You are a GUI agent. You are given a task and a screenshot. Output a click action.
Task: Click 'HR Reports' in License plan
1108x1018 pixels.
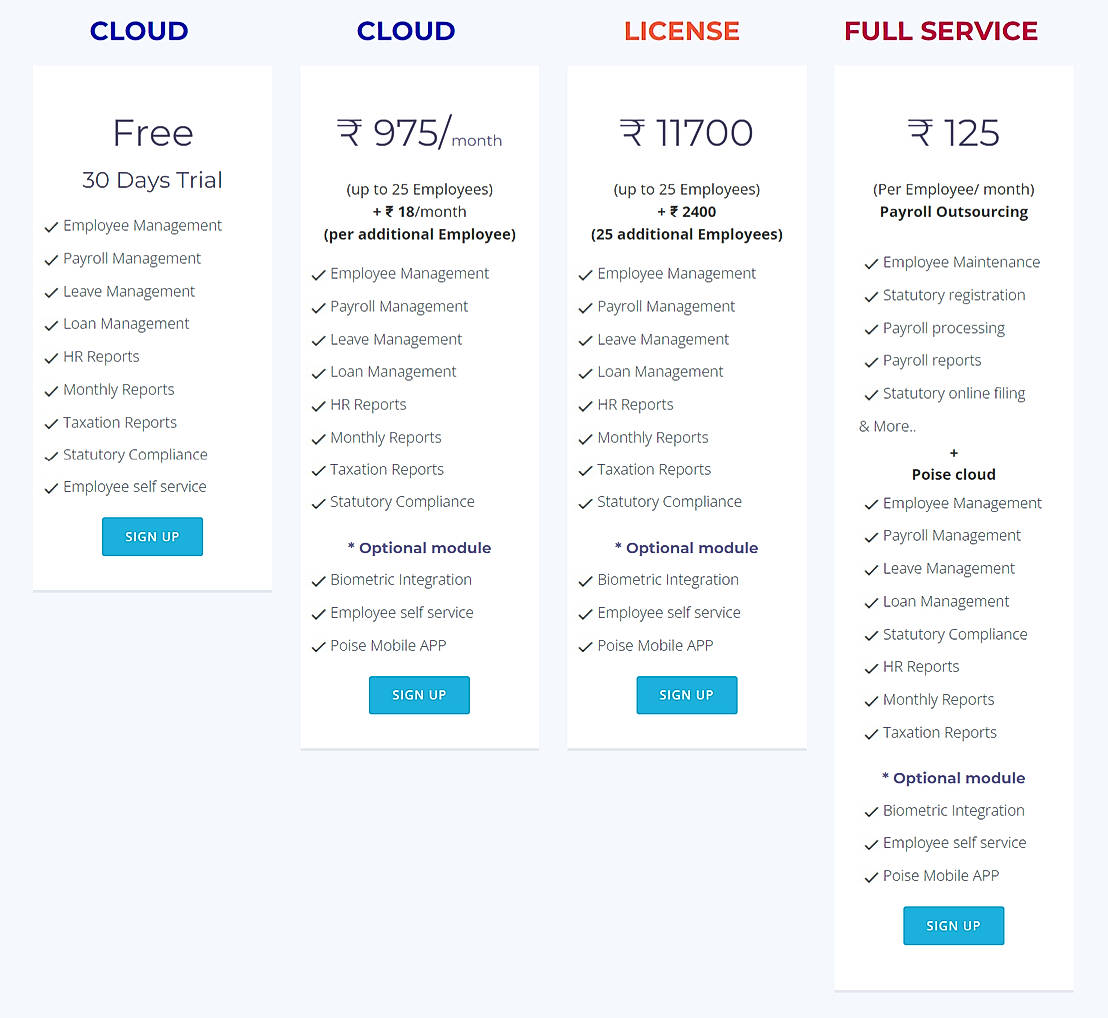pyautogui.click(x=635, y=405)
